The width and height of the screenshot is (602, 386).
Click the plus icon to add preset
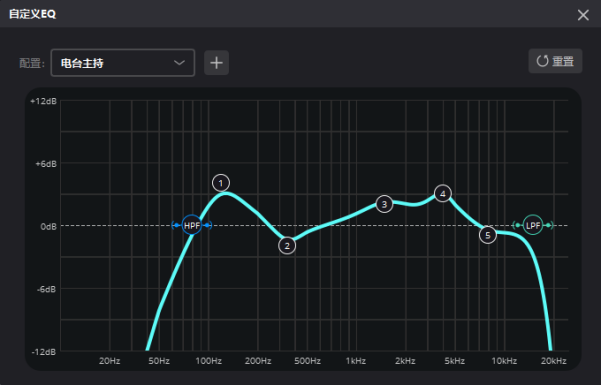pos(217,63)
